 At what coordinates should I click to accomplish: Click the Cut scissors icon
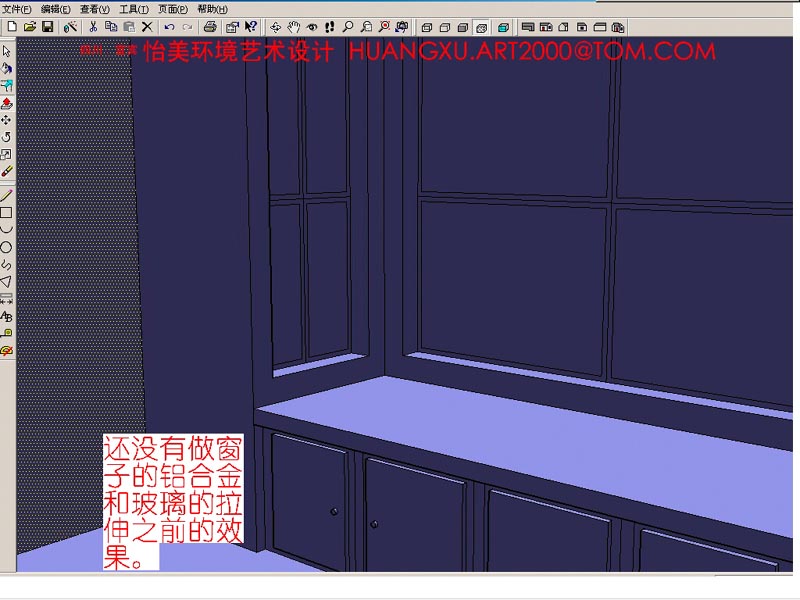(93, 27)
